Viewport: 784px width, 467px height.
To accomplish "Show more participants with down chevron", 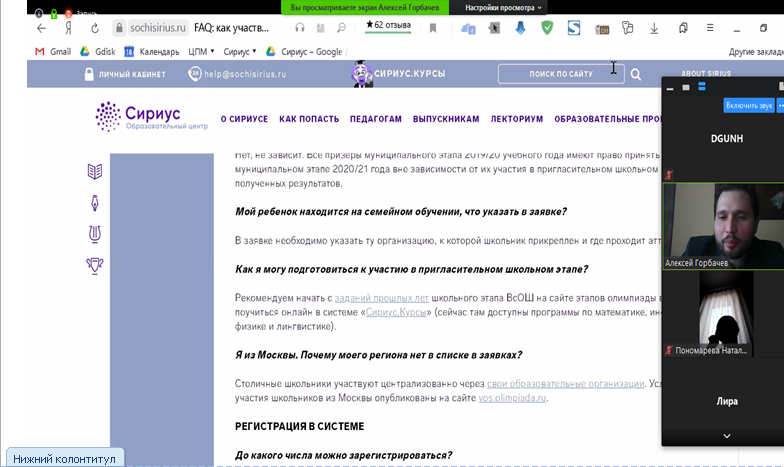I will tap(726, 436).
